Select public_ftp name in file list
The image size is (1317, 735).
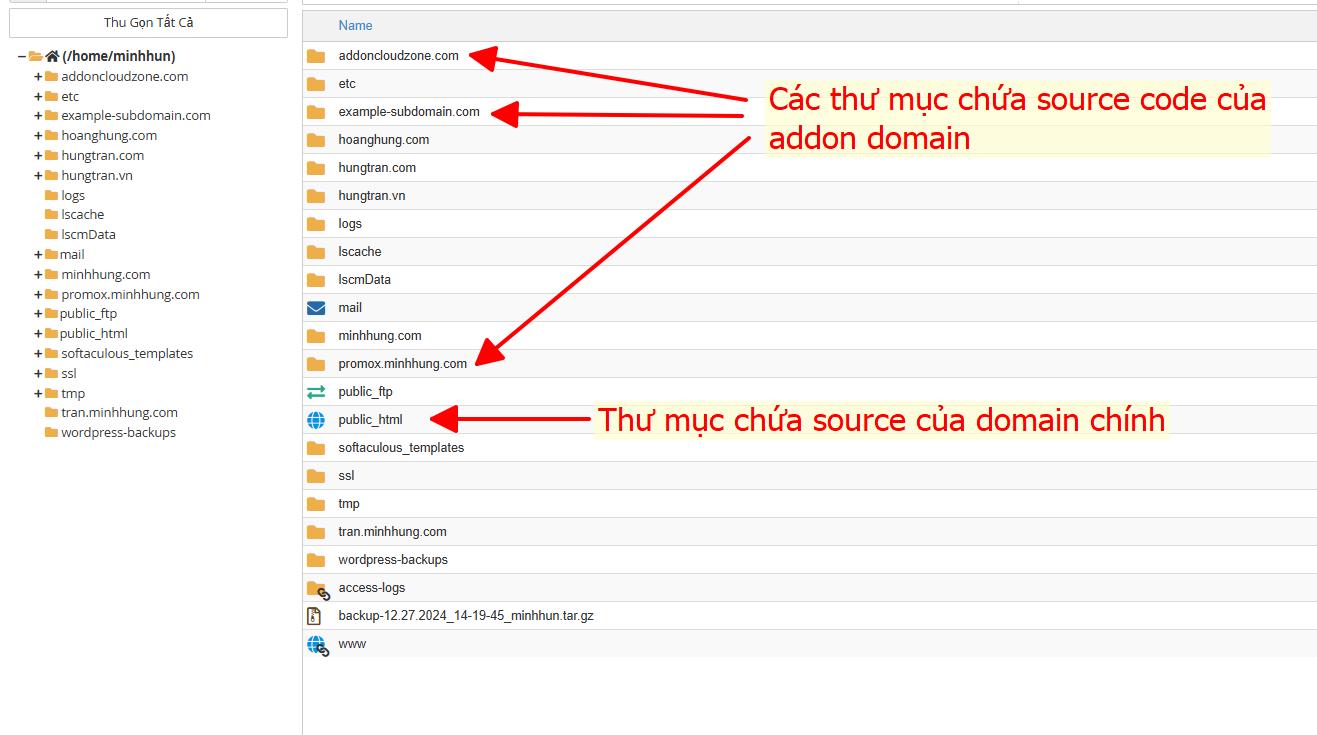tap(365, 392)
